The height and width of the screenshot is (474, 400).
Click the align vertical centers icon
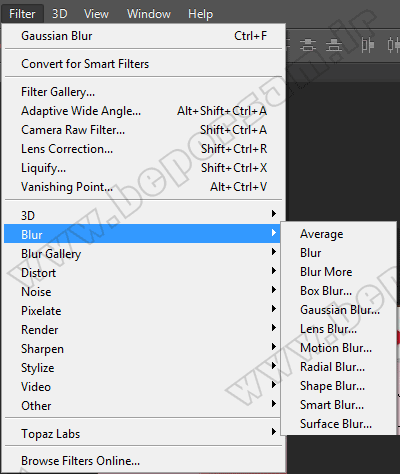click(308, 45)
